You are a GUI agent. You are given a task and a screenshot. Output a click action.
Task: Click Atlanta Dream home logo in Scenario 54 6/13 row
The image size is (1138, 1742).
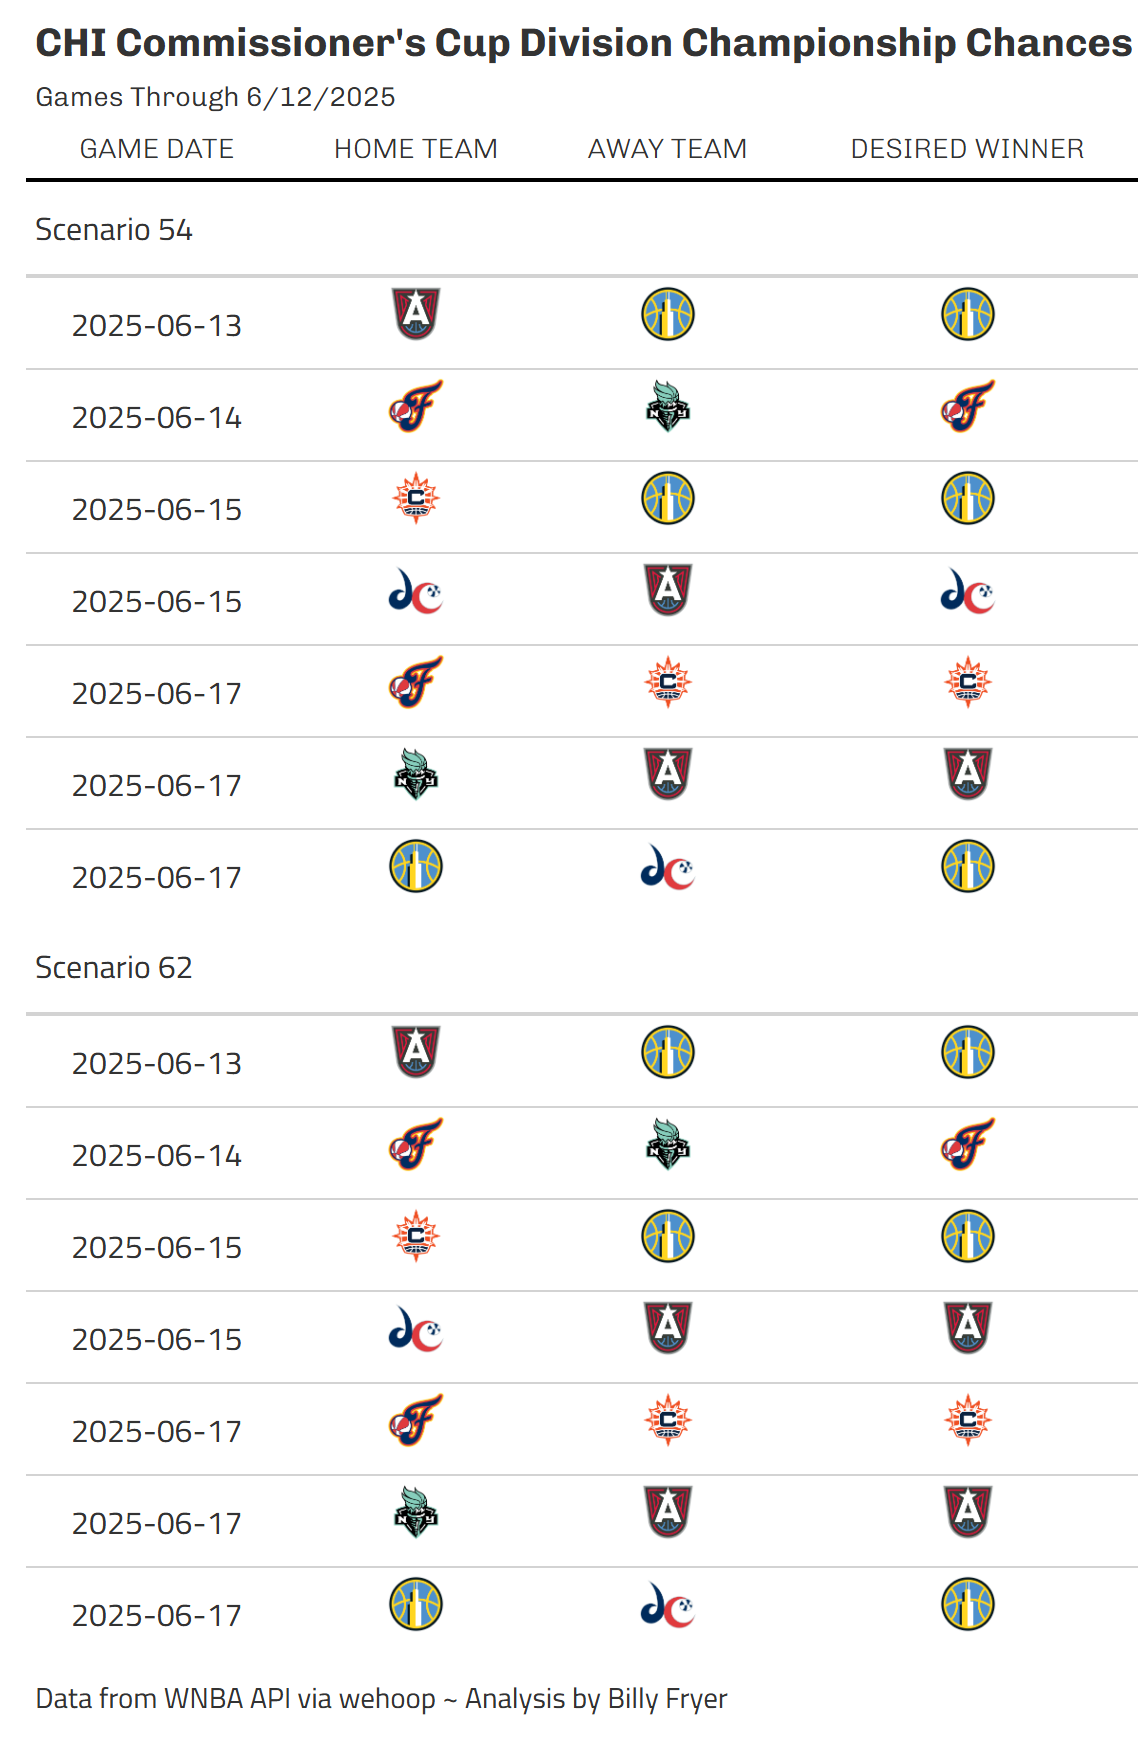pyautogui.click(x=416, y=314)
